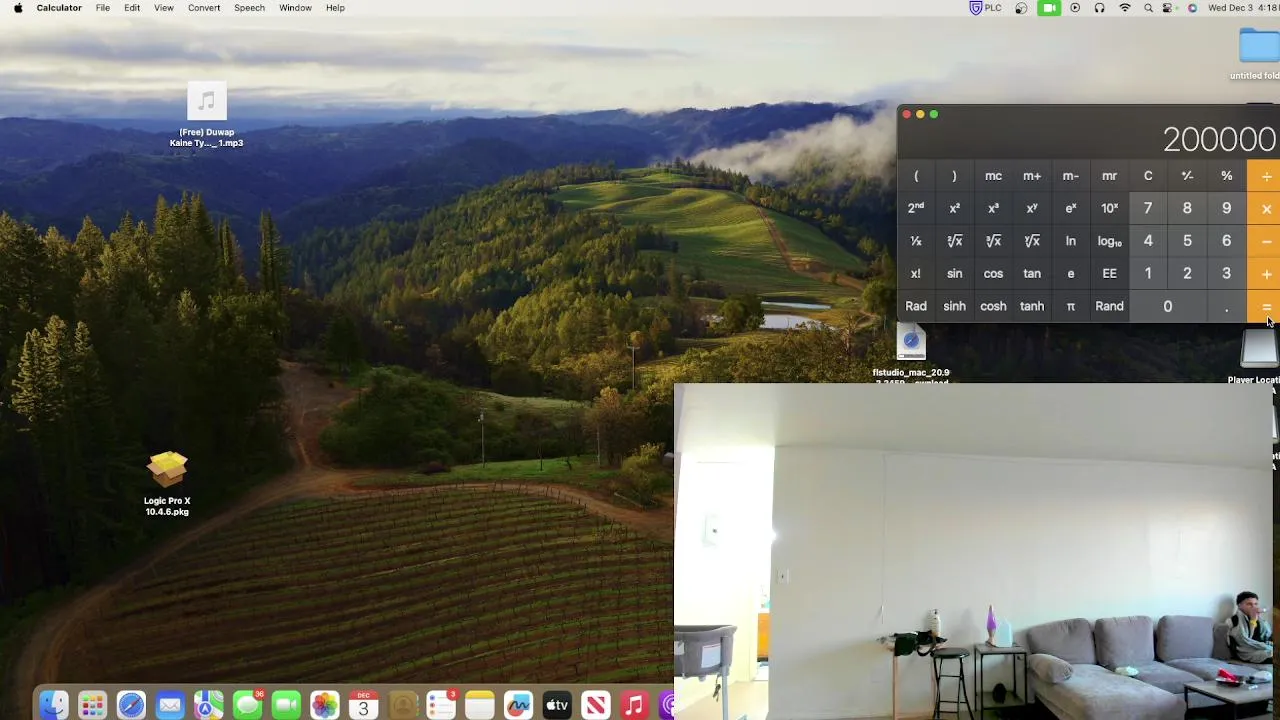Launch the Music app from Dock
Viewport: 1280px width, 720px height.
[x=634, y=706]
